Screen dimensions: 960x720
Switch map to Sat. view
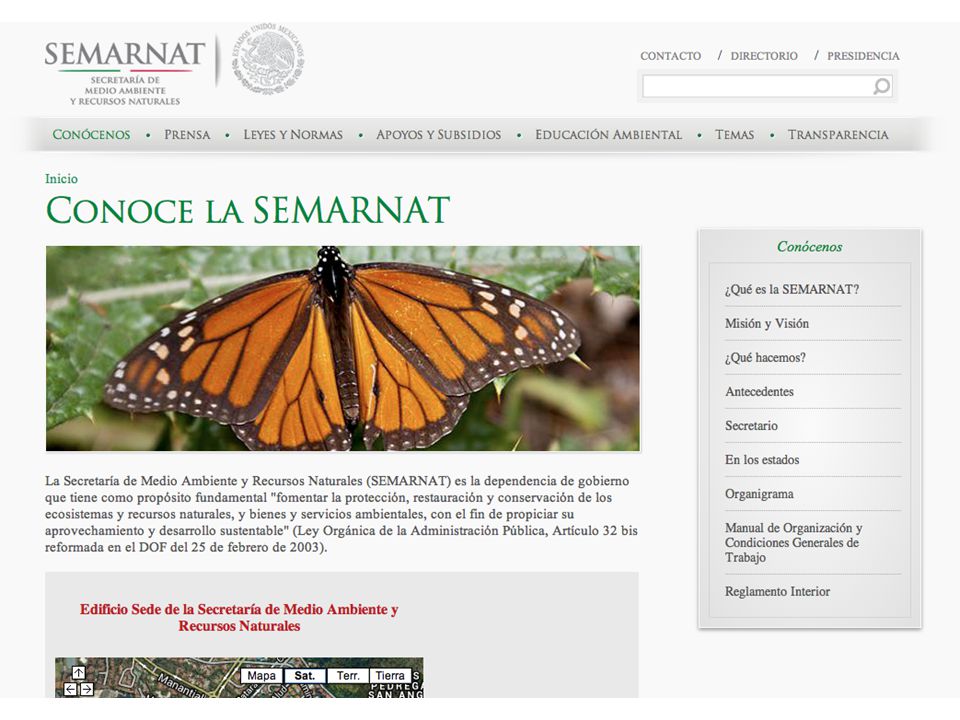click(304, 676)
